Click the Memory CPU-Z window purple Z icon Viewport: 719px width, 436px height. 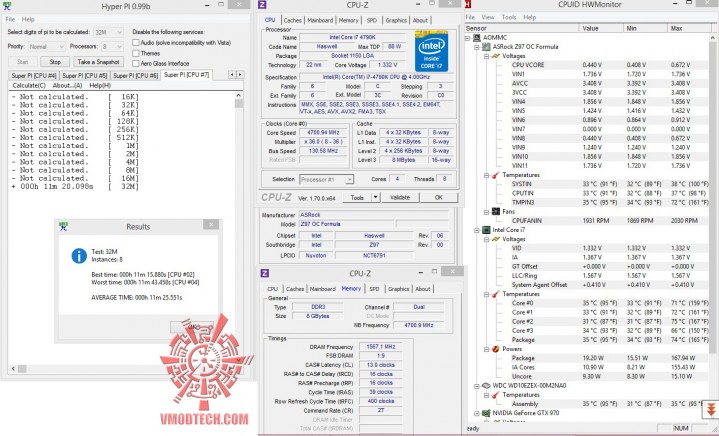pos(265,273)
